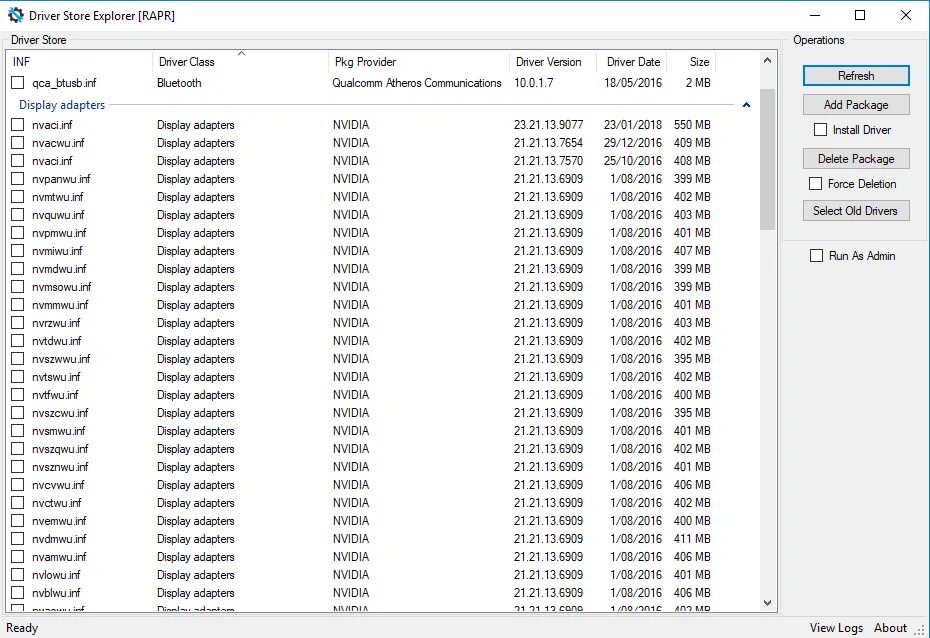Minimize the Driver Store Explorer window

[x=816, y=15]
